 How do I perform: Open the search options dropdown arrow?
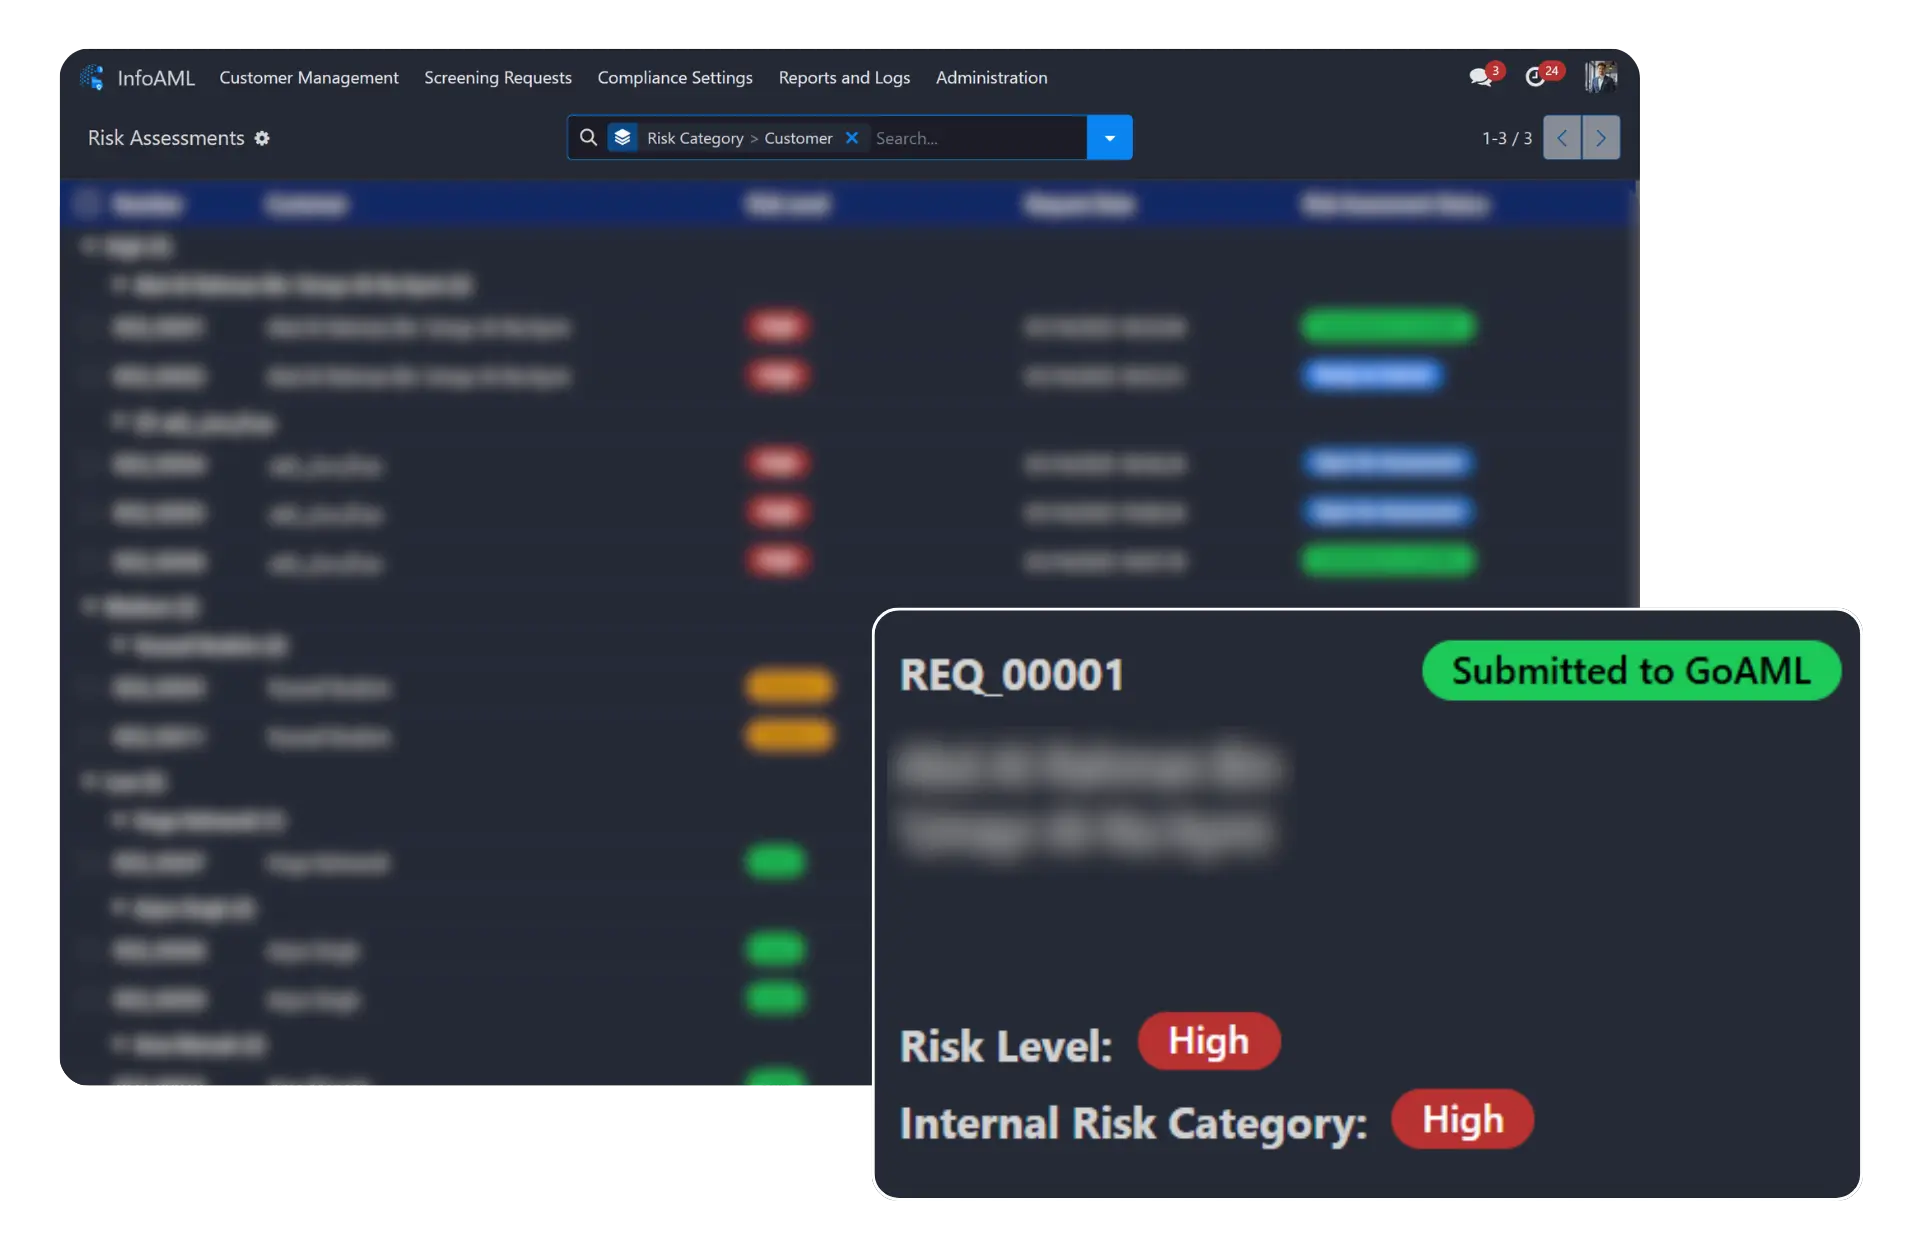click(x=1110, y=138)
